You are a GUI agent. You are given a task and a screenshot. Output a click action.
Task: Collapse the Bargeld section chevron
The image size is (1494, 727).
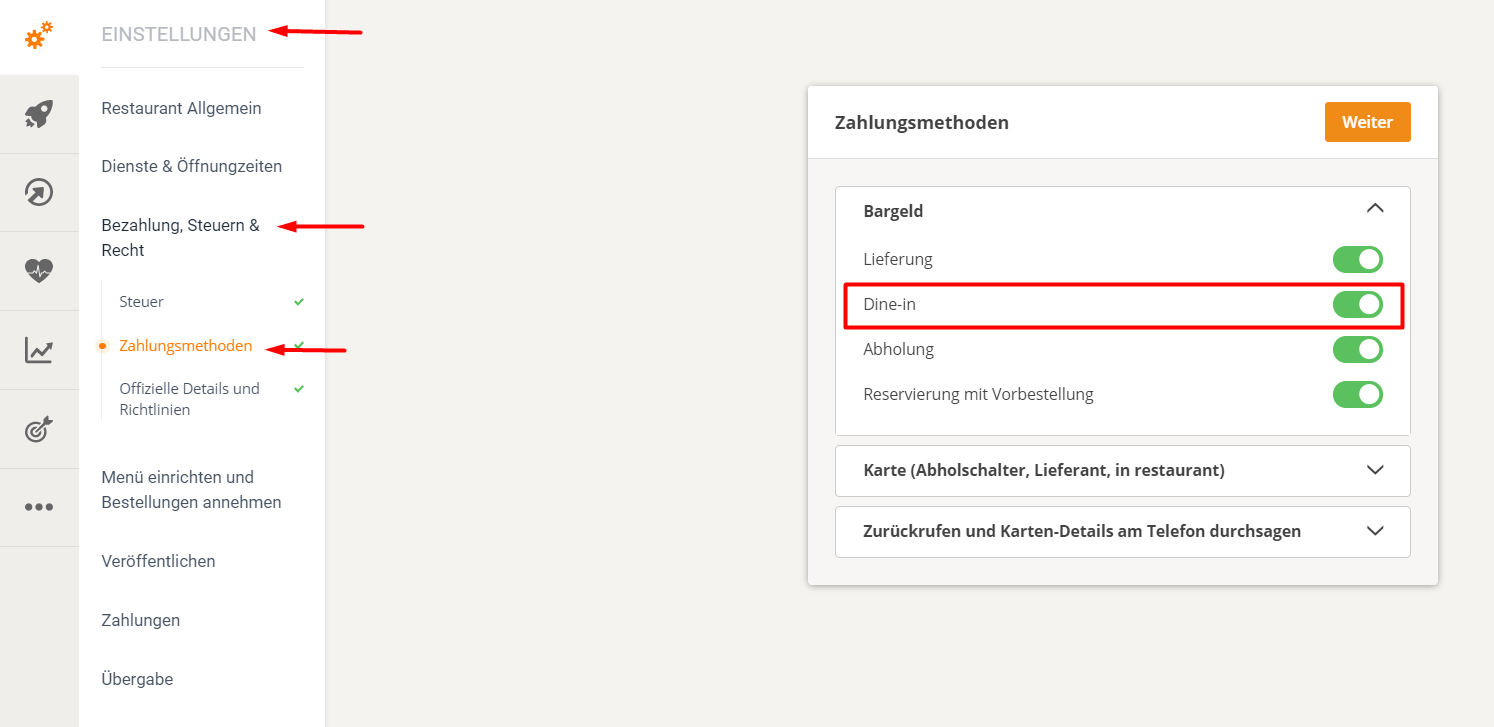1375,209
